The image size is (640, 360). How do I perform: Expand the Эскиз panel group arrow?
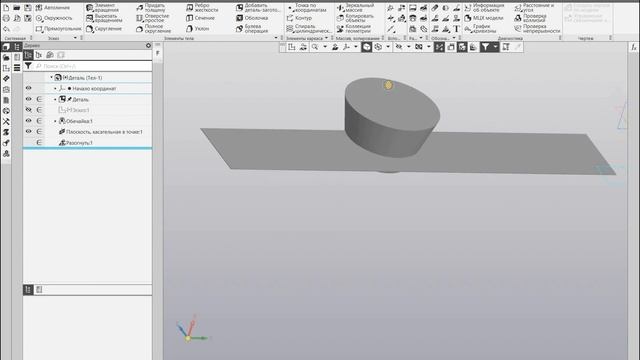click(x=75, y=38)
